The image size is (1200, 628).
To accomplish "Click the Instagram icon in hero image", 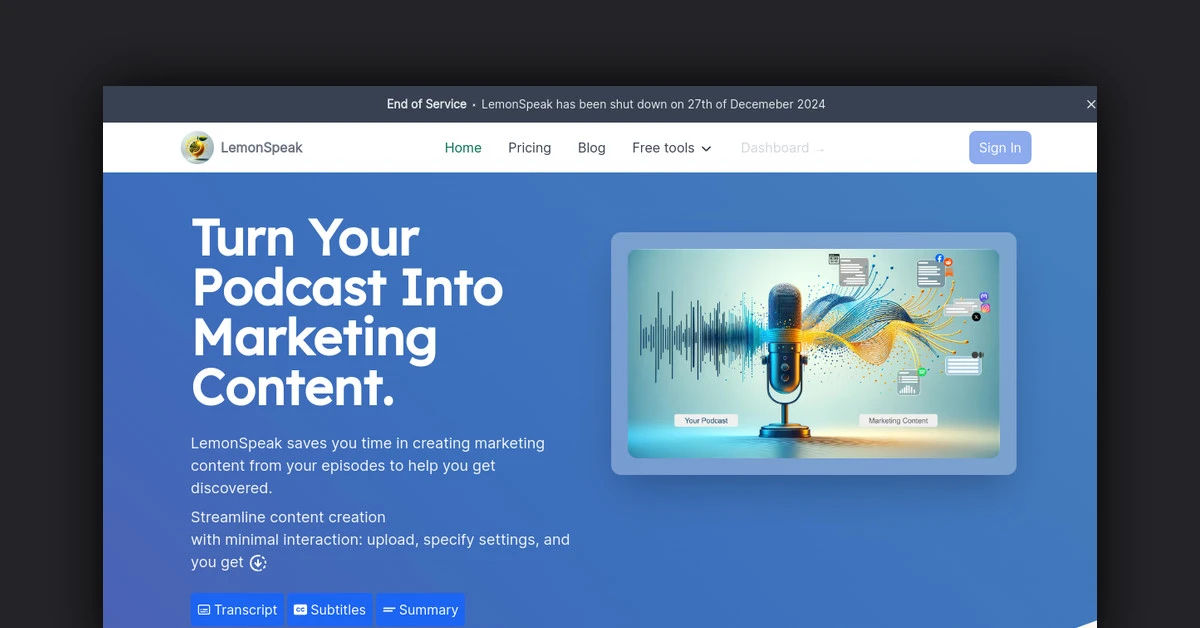I will 985,308.
